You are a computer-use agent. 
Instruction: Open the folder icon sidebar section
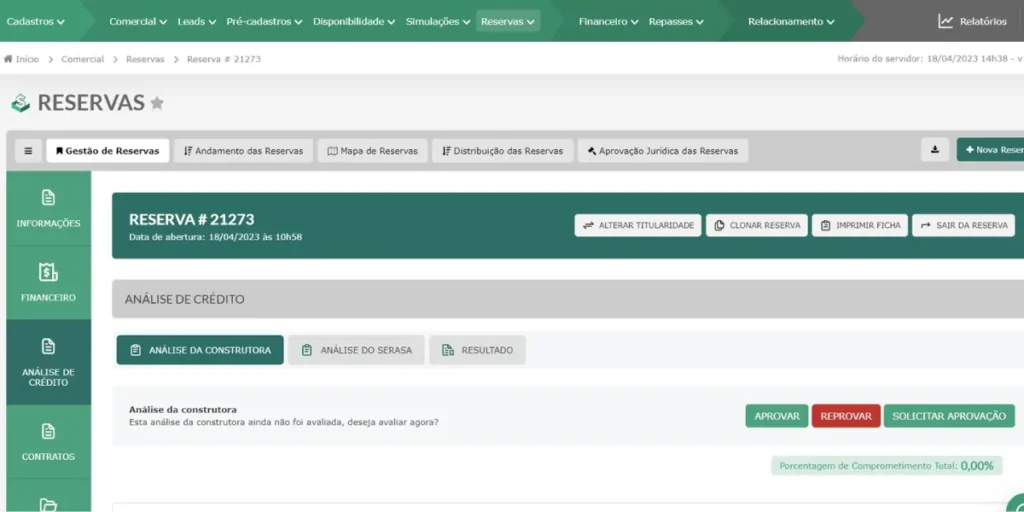48,504
